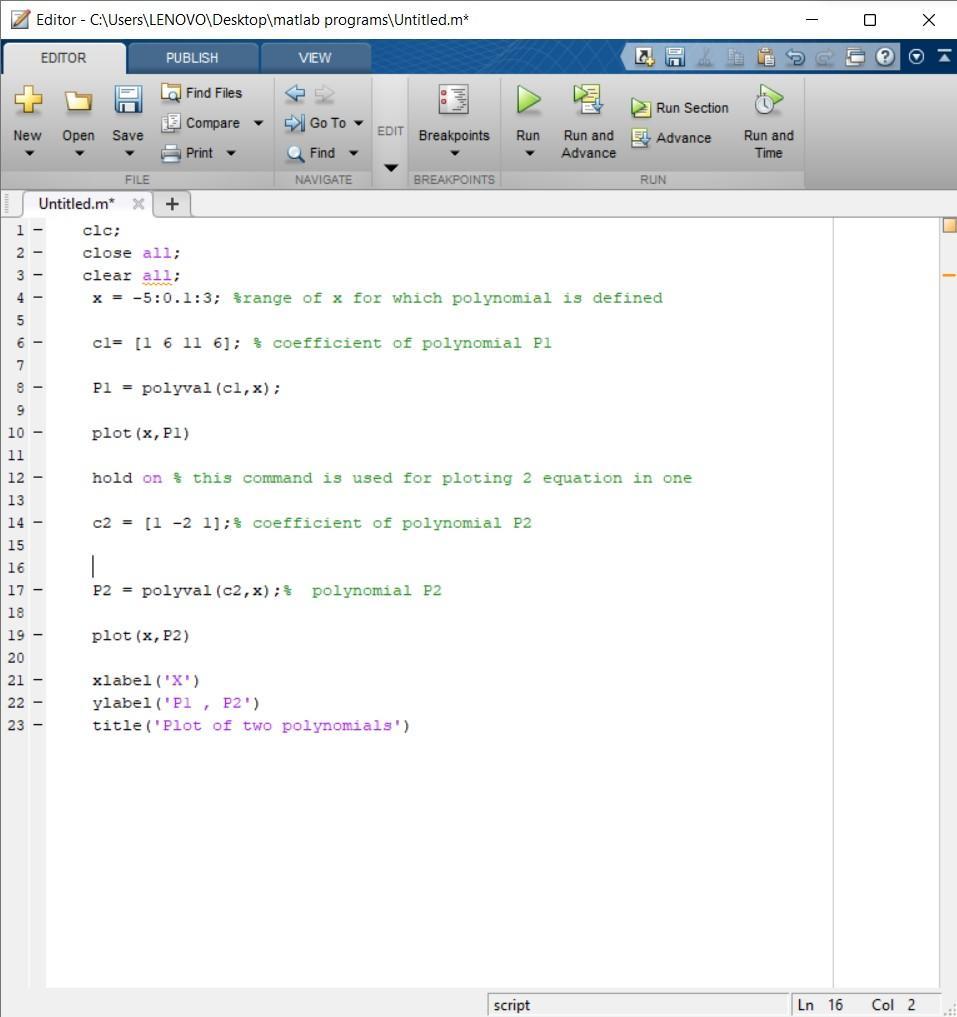Switch to the PUBLISH tab
957x1017 pixels.
click(191, 57)
